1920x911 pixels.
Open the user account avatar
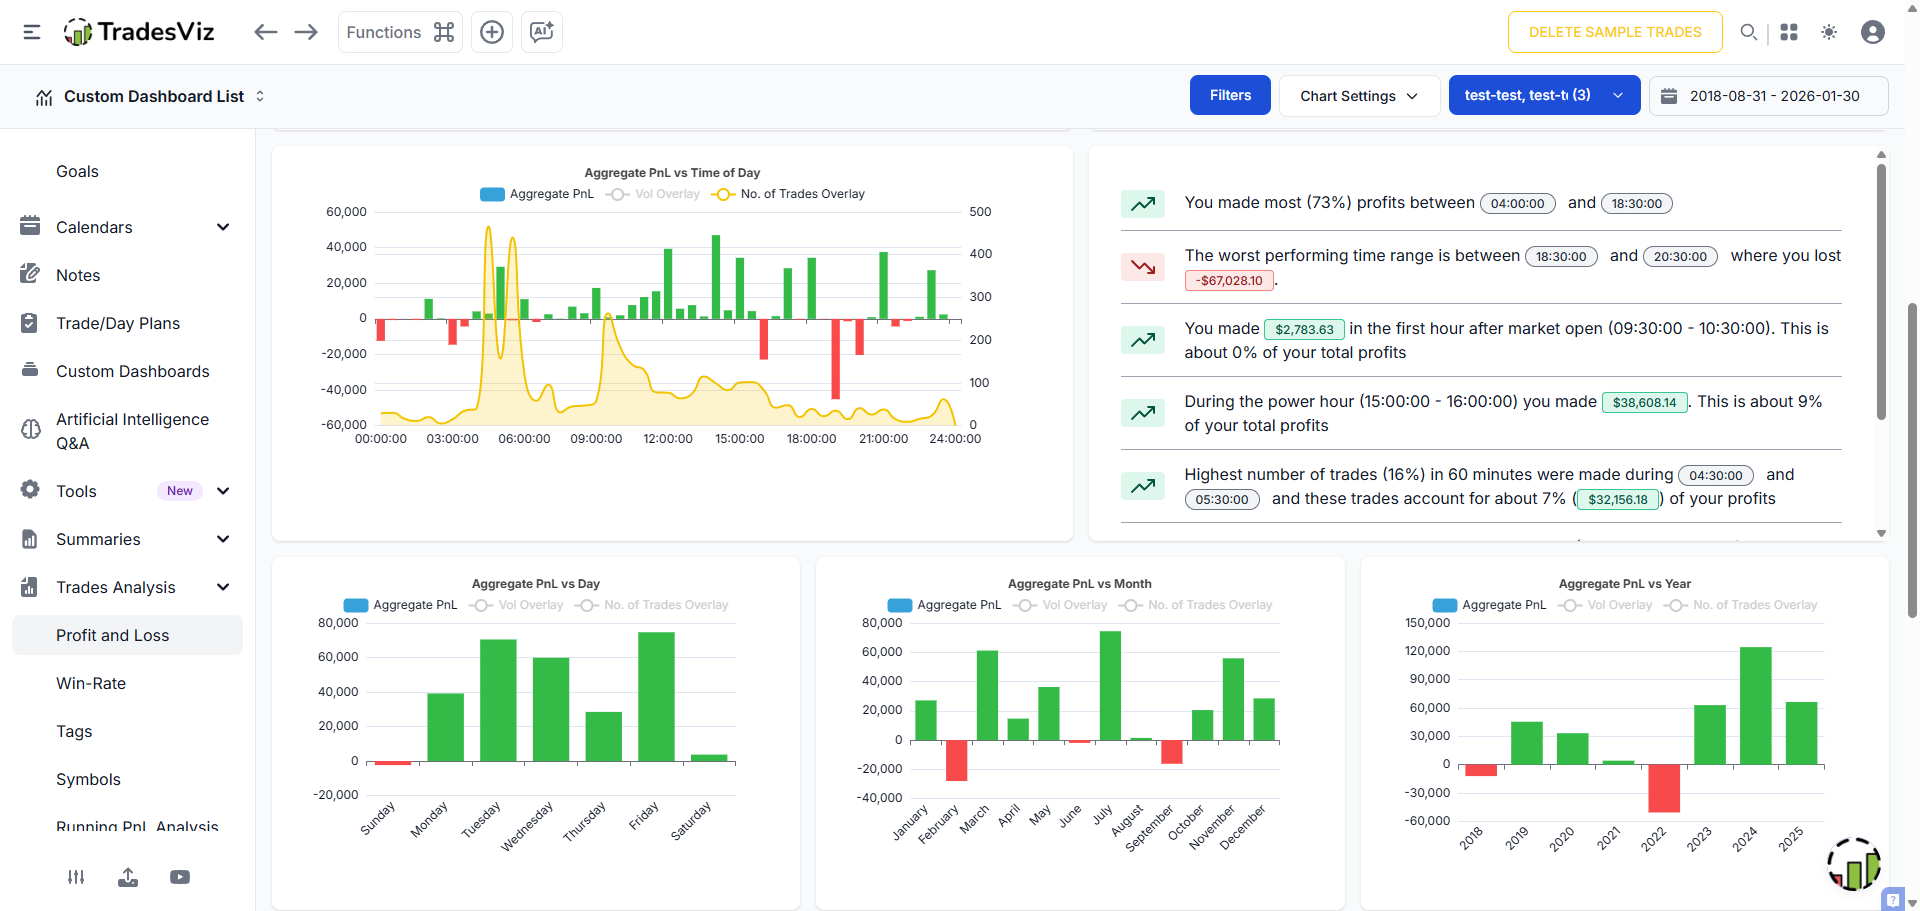(1873, 32)
